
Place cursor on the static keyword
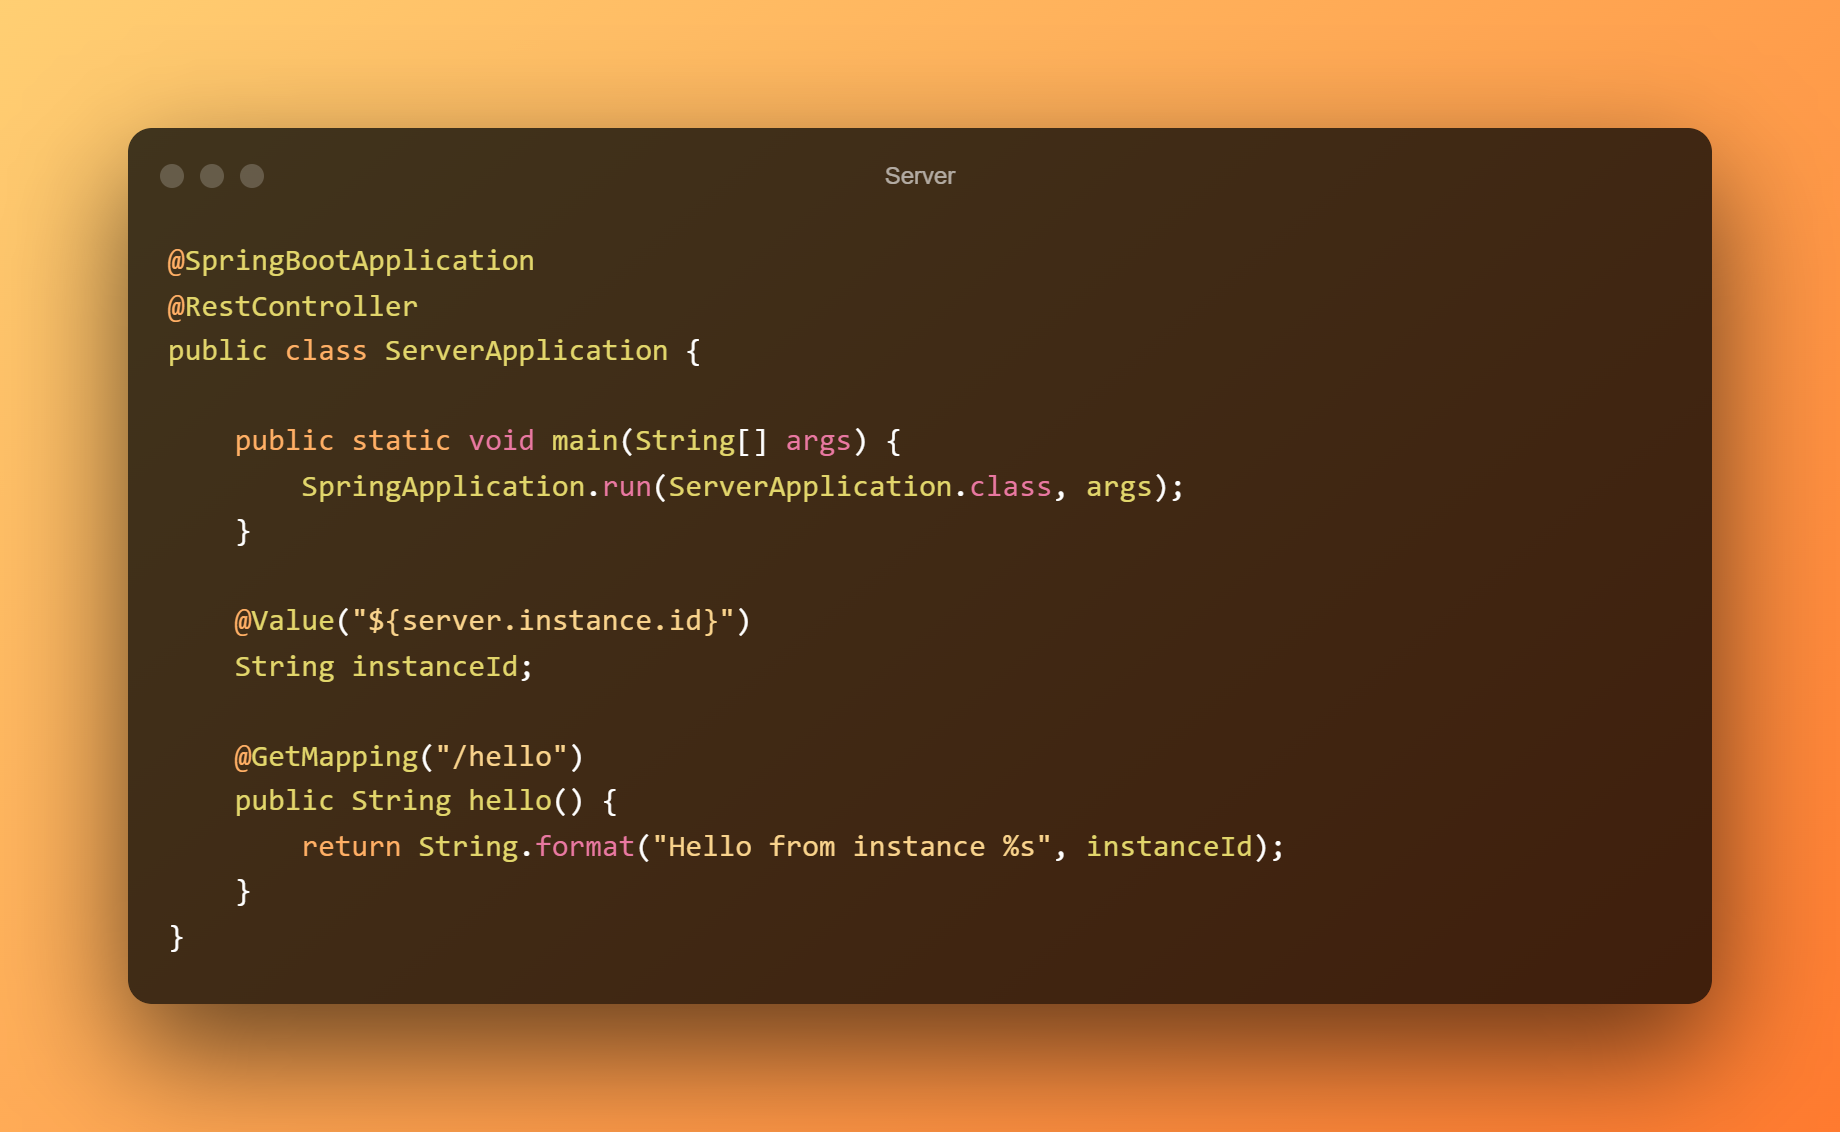(401, 441)
